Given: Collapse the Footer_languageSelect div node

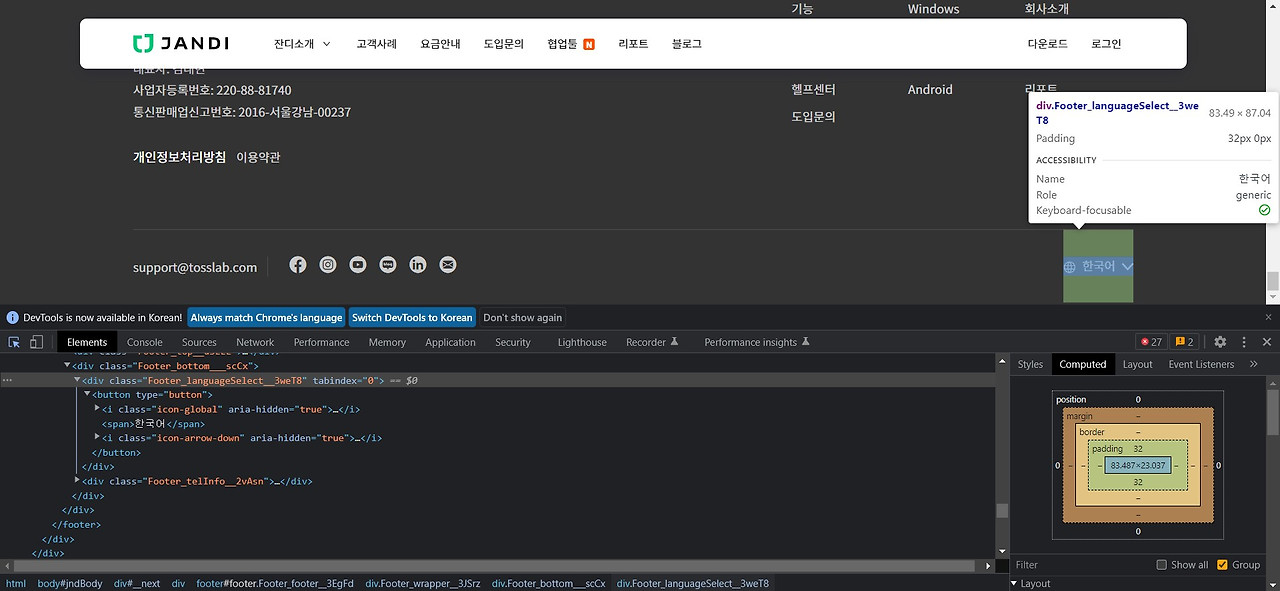Looking at the screenshot, I should click(78, 381).
